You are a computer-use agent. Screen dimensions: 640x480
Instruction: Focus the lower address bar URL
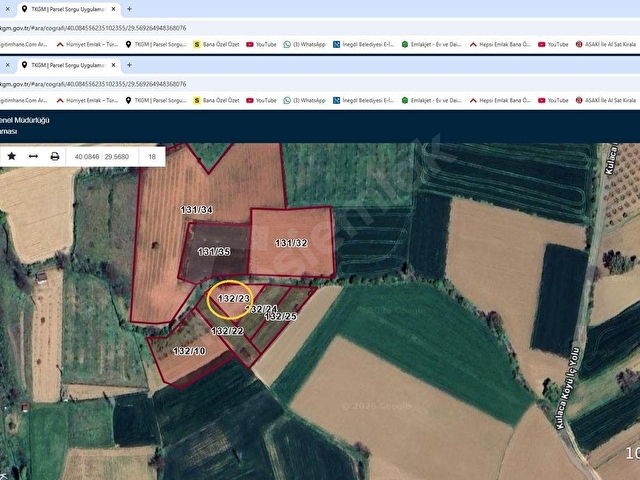pyautogui.click(x=93, y=84)
